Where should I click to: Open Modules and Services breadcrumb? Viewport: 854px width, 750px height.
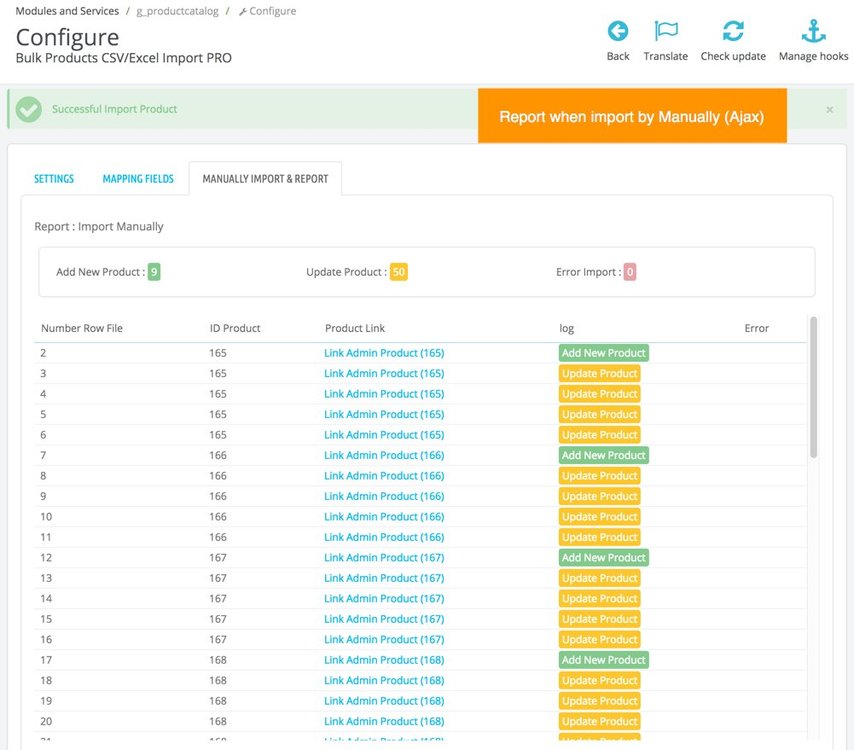[67, 11]
